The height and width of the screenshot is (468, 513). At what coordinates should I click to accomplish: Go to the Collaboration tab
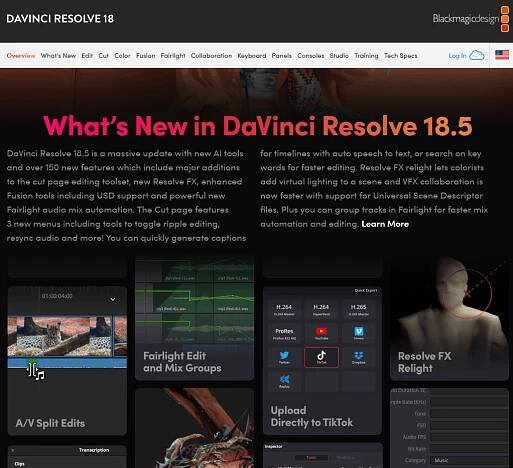point(211,56)
